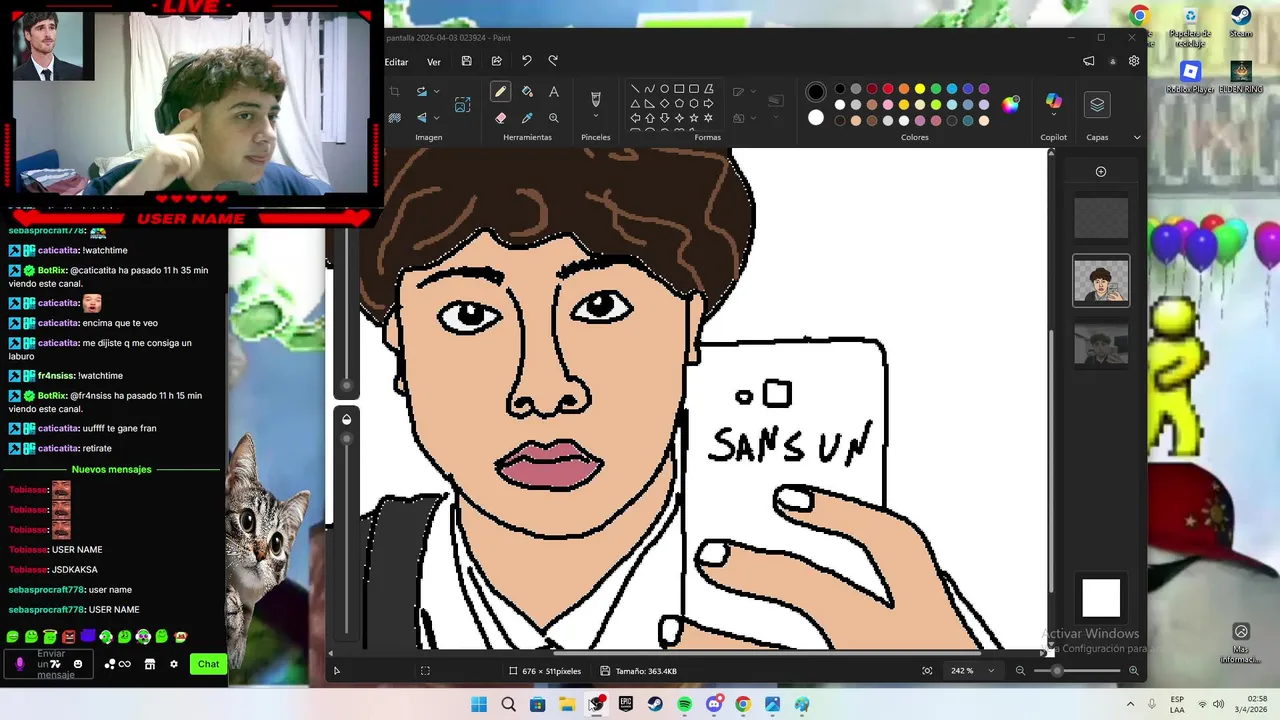Image resolution: width=1280 pixels, height=720 pixels.
Task: Click the Share icon in Paint
Action: (496, 61)
